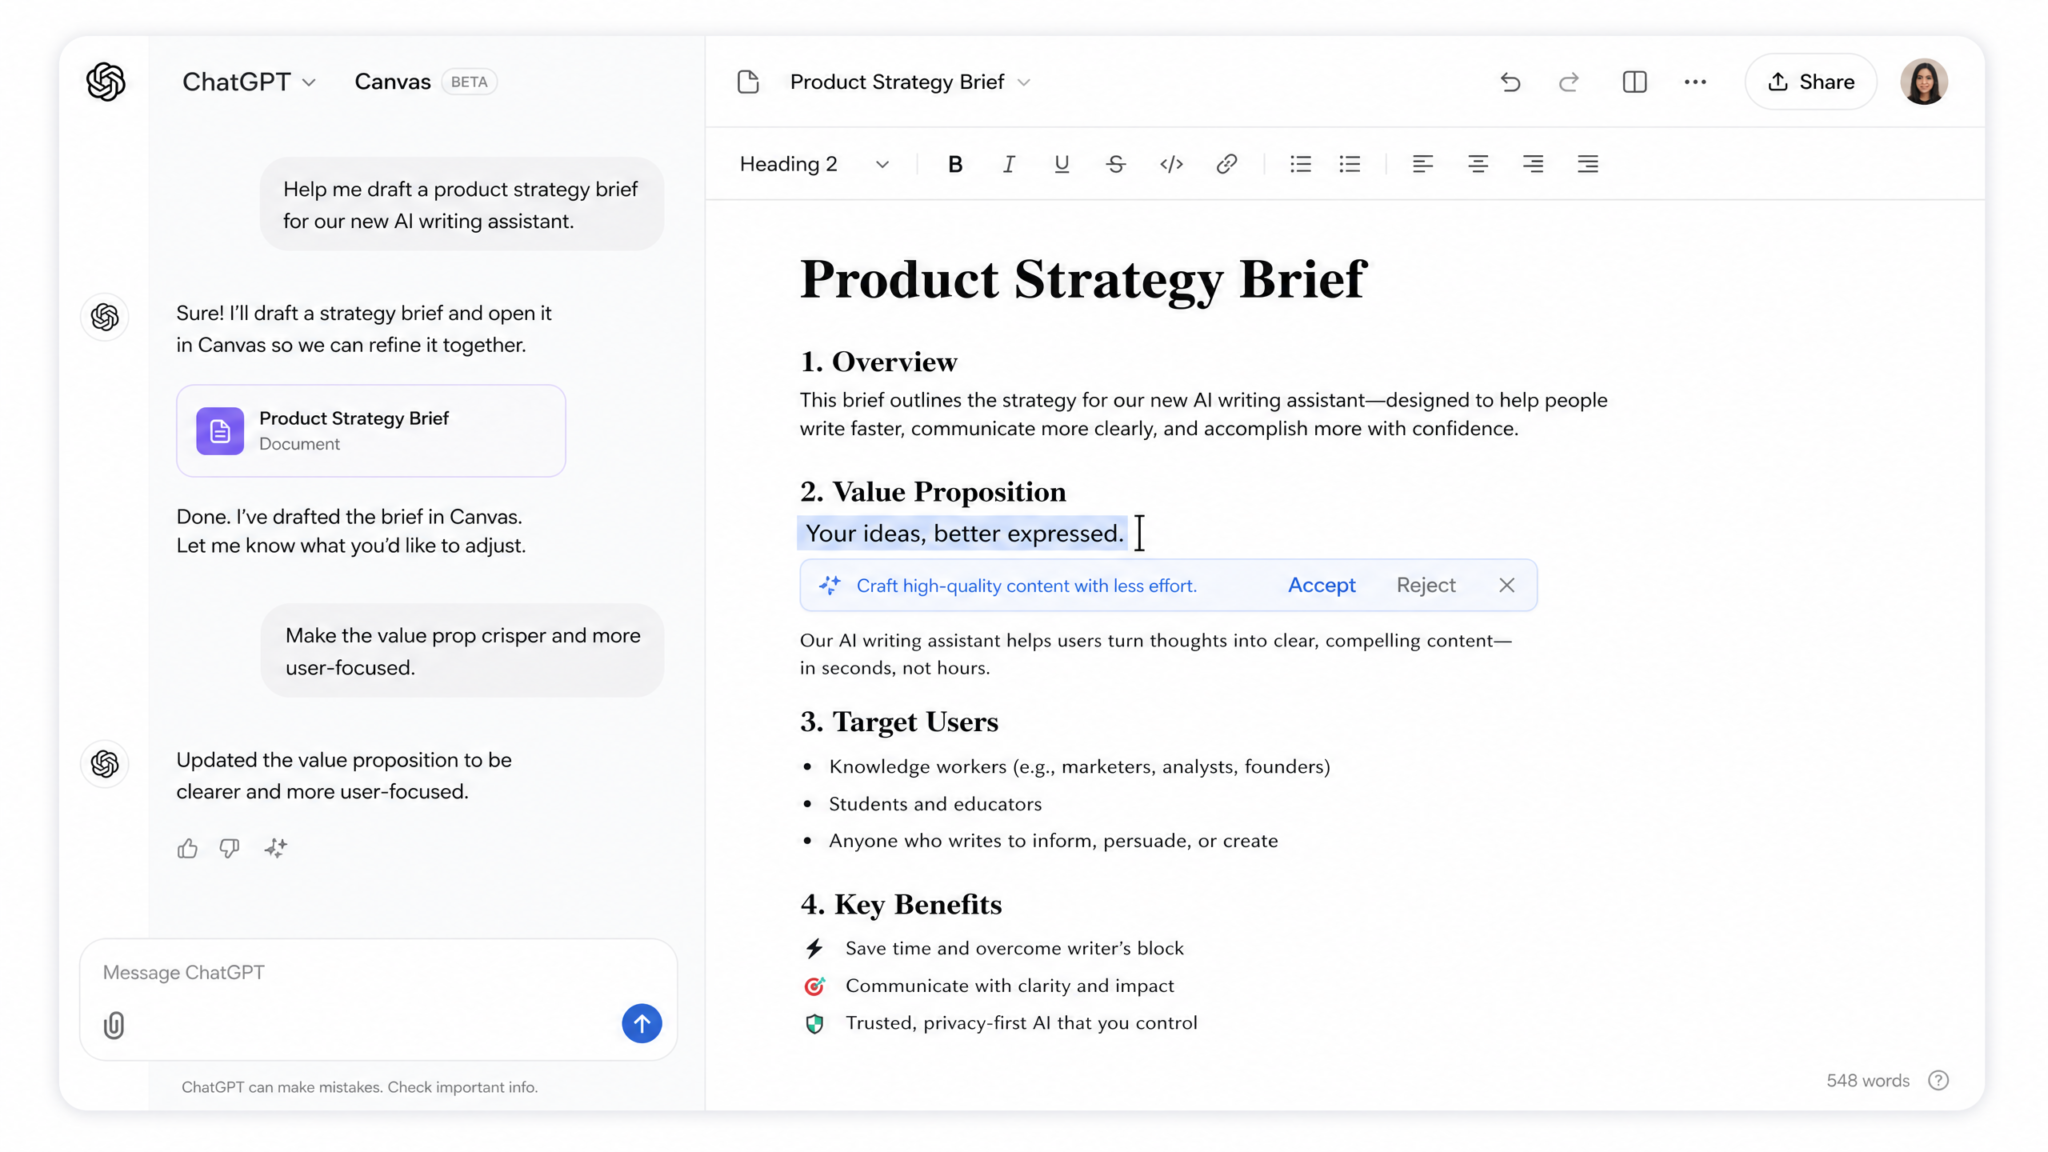Click the target icon beside Communicate with clarity
The image size is (2048, 1152).
point(814,986)
